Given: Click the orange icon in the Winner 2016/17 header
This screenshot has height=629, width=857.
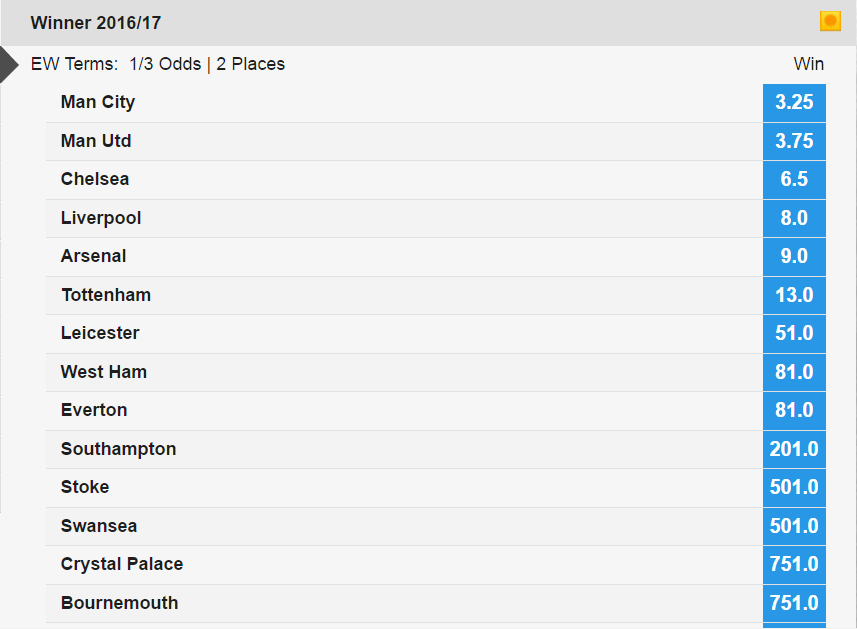Looking at the screenshot, I should click(830, 21).
